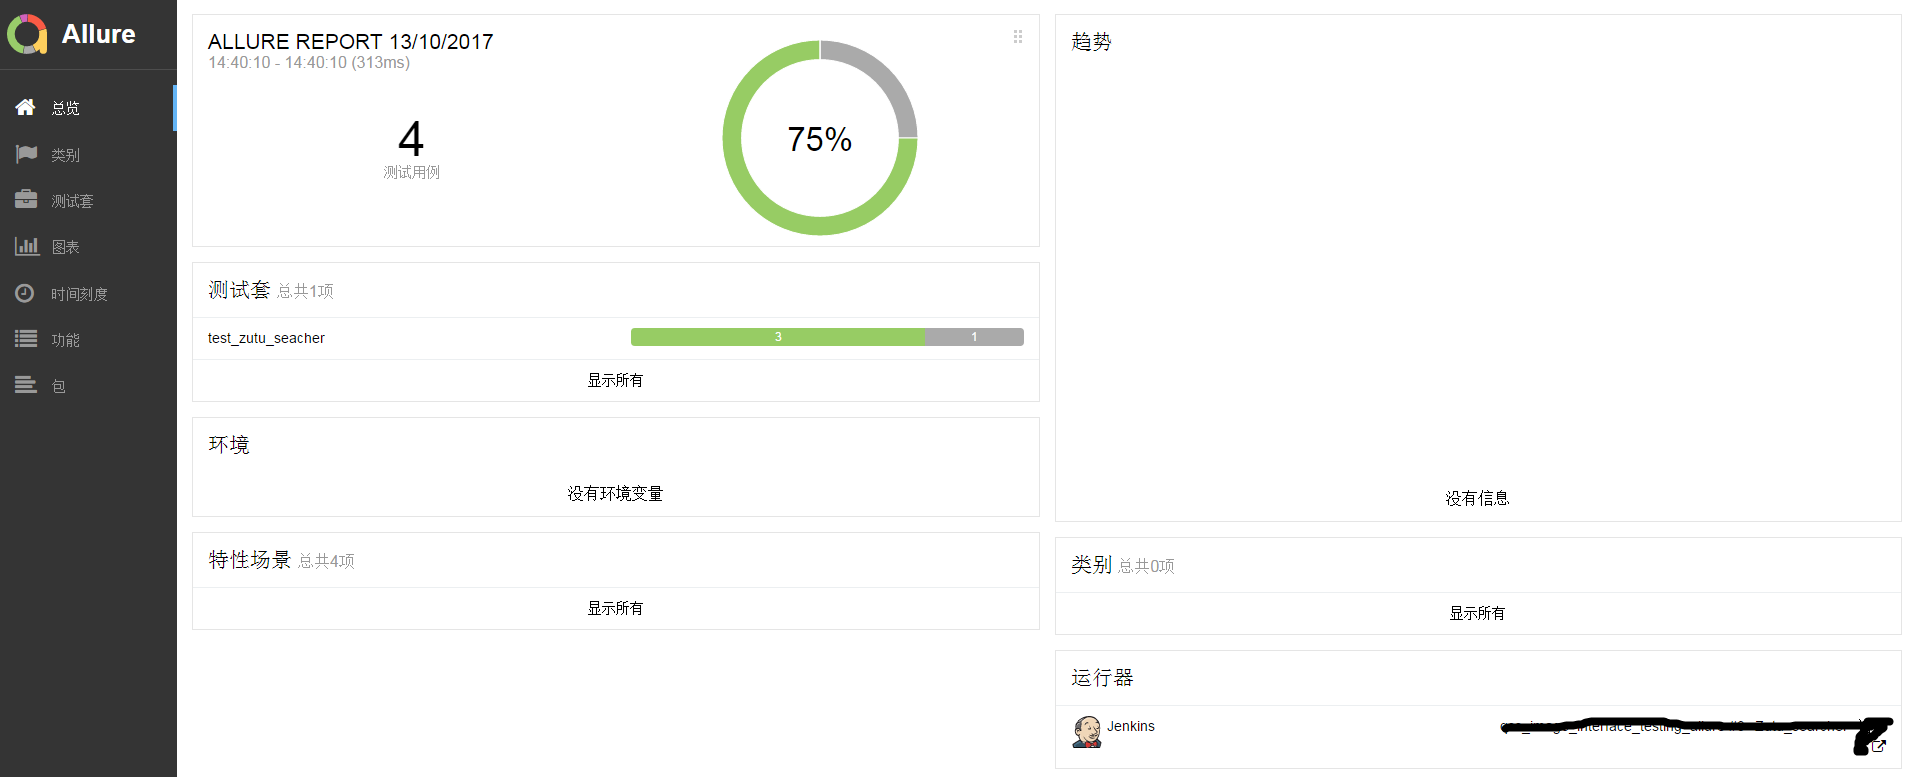Viewport: 1911px width, 779px height.
Task: Show all under 测试套 widget
Action: (x=615, y=380)
